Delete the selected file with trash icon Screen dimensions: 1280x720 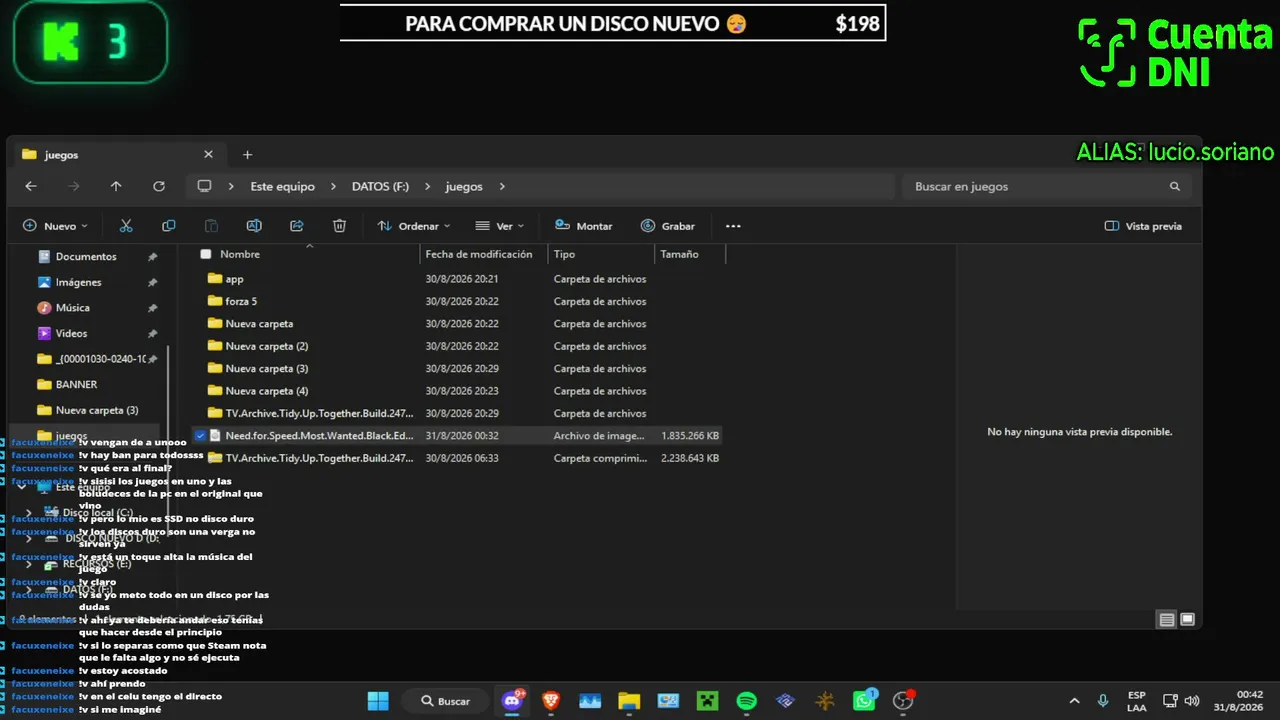pyautogui.click(x=339, y=226)
